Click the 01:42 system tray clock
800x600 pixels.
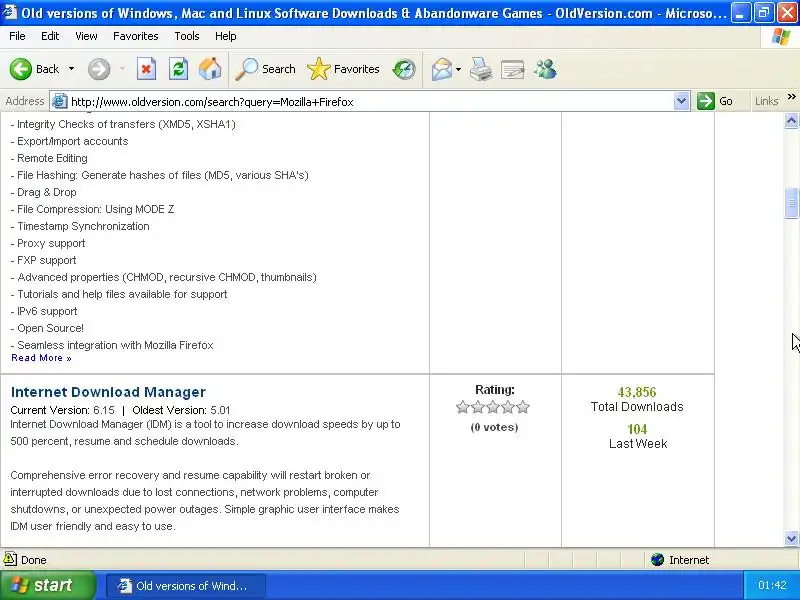tap(772, 585)
